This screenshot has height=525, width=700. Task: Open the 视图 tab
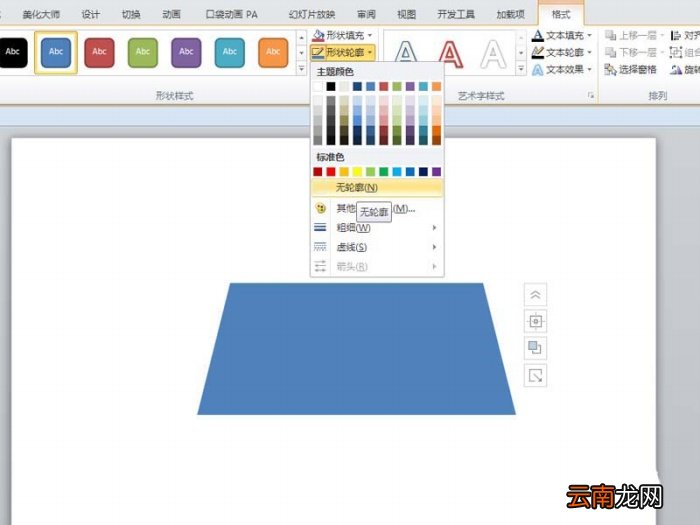tap(406, 14)
